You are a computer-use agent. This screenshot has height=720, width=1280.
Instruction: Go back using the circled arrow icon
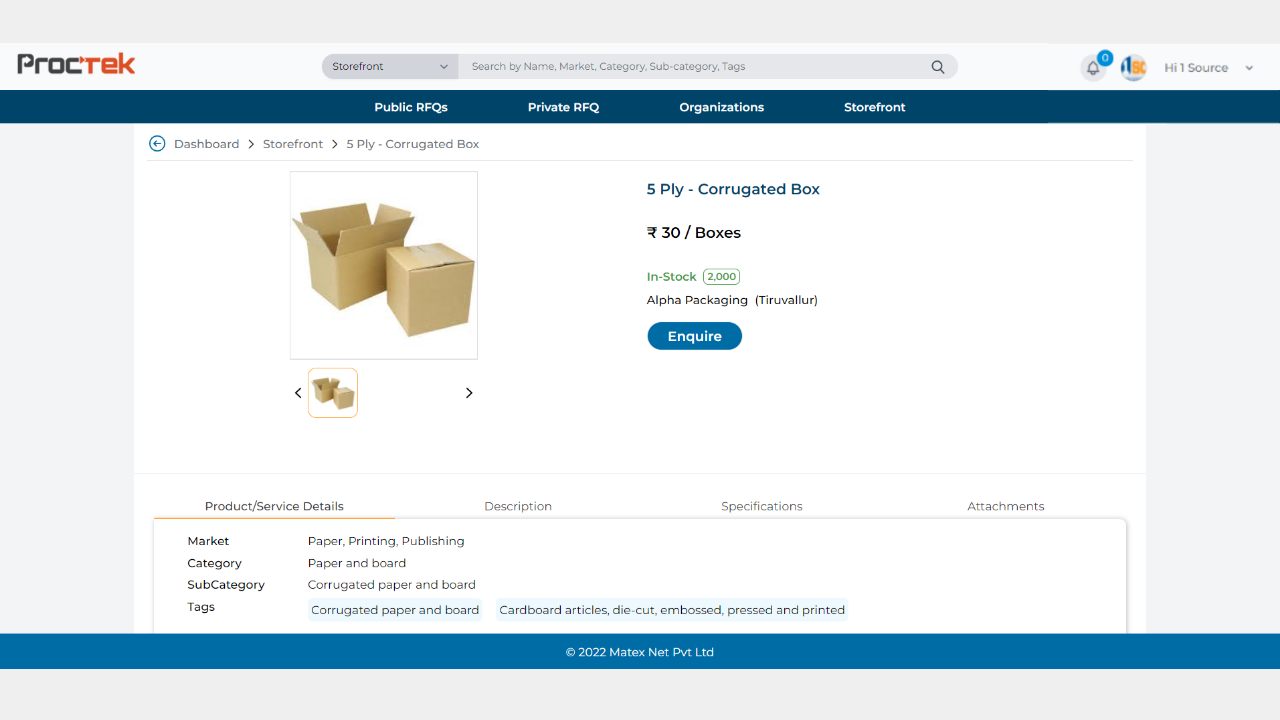click(157, 144)
